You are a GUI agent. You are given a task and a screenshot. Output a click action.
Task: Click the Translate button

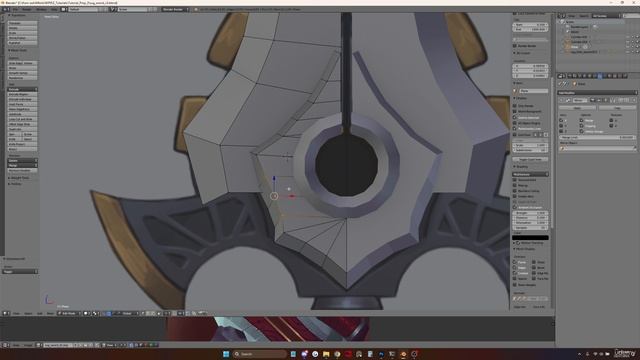coord(22,23)
